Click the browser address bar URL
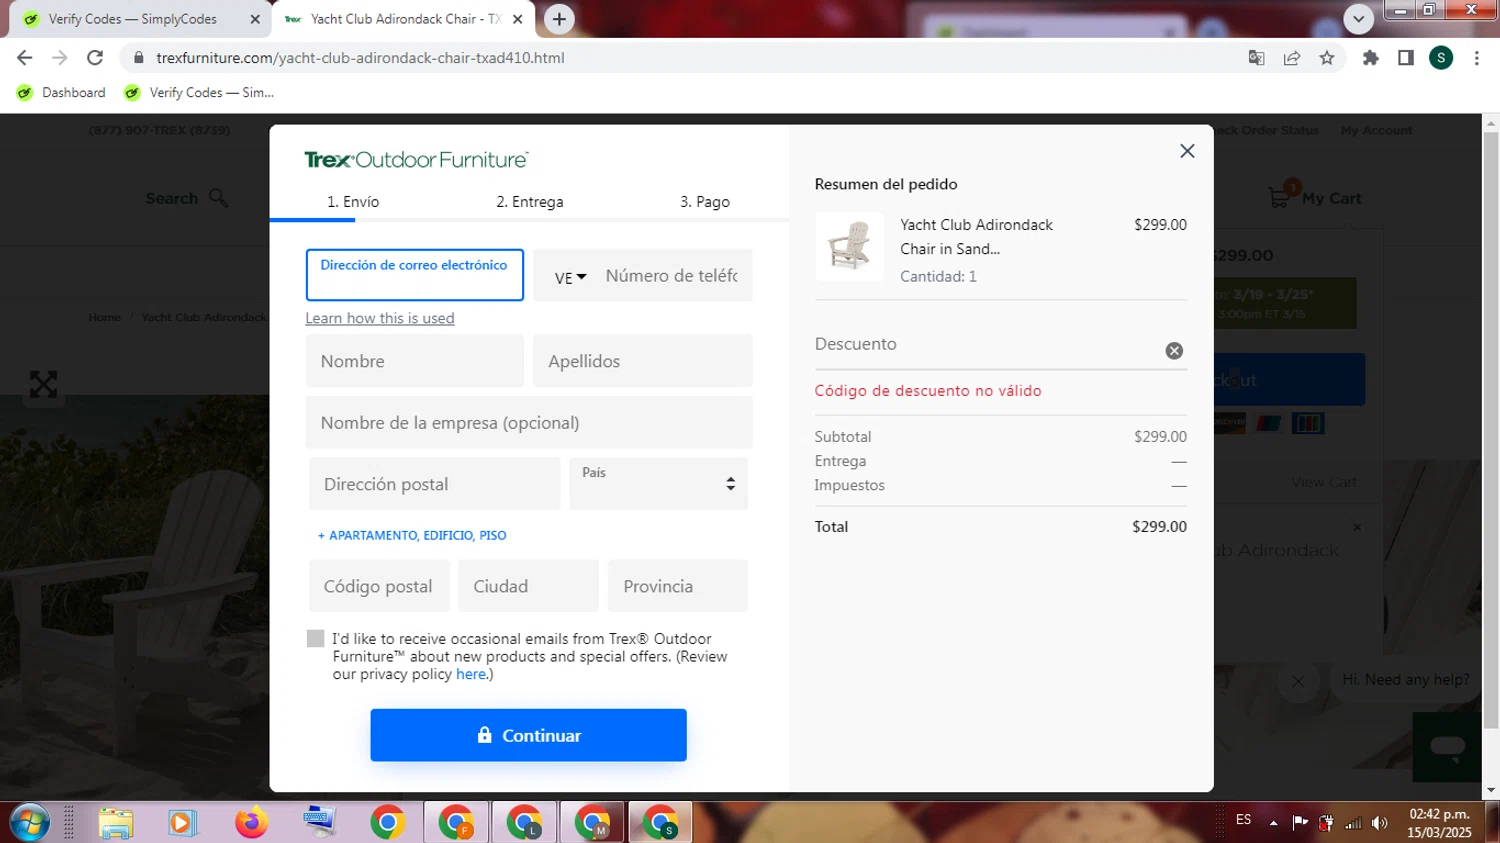 (x=361, y=58)
